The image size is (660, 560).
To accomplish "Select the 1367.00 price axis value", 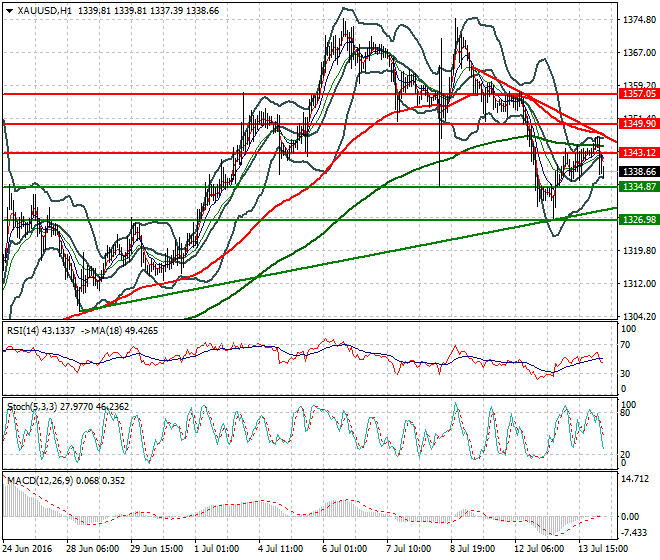I will 639,53.
